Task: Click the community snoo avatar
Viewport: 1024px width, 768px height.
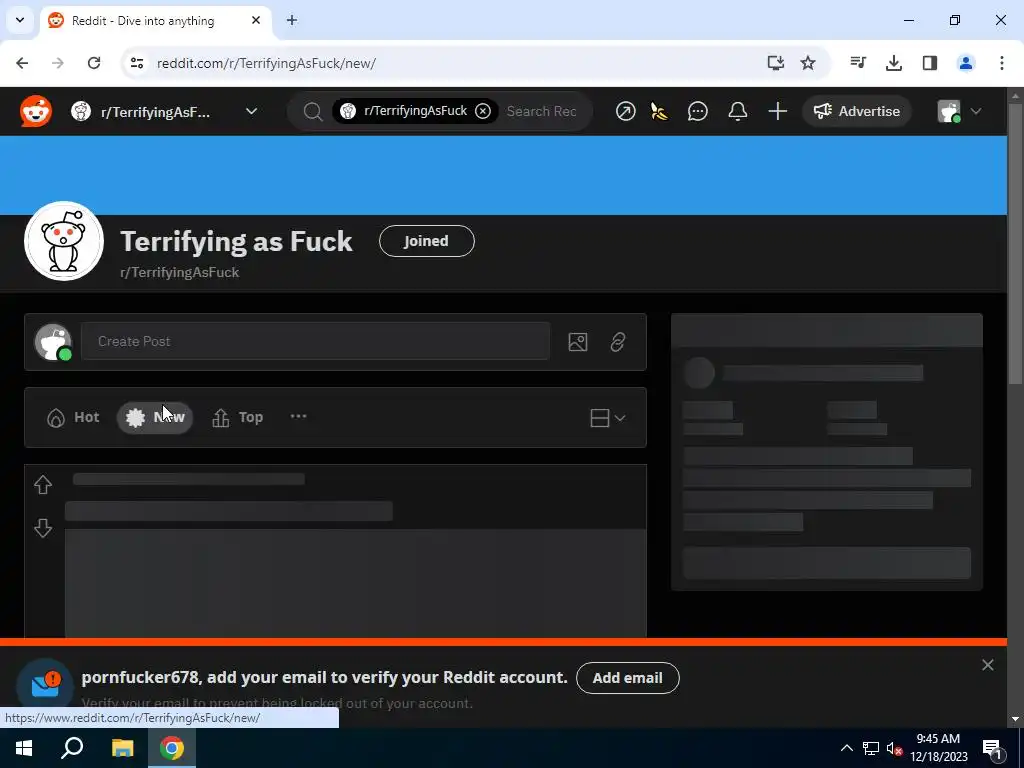Action: coord(64,241)
